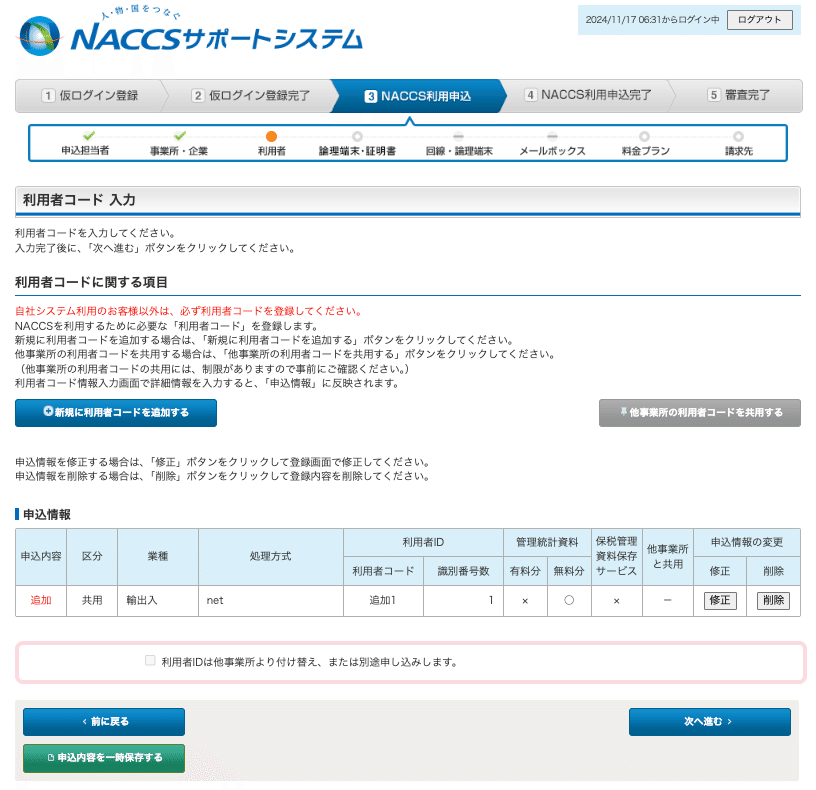The image size is (816, 790).
Task: Open the NACCS利用申込完了 tab
Action: (x=590, y=96)
